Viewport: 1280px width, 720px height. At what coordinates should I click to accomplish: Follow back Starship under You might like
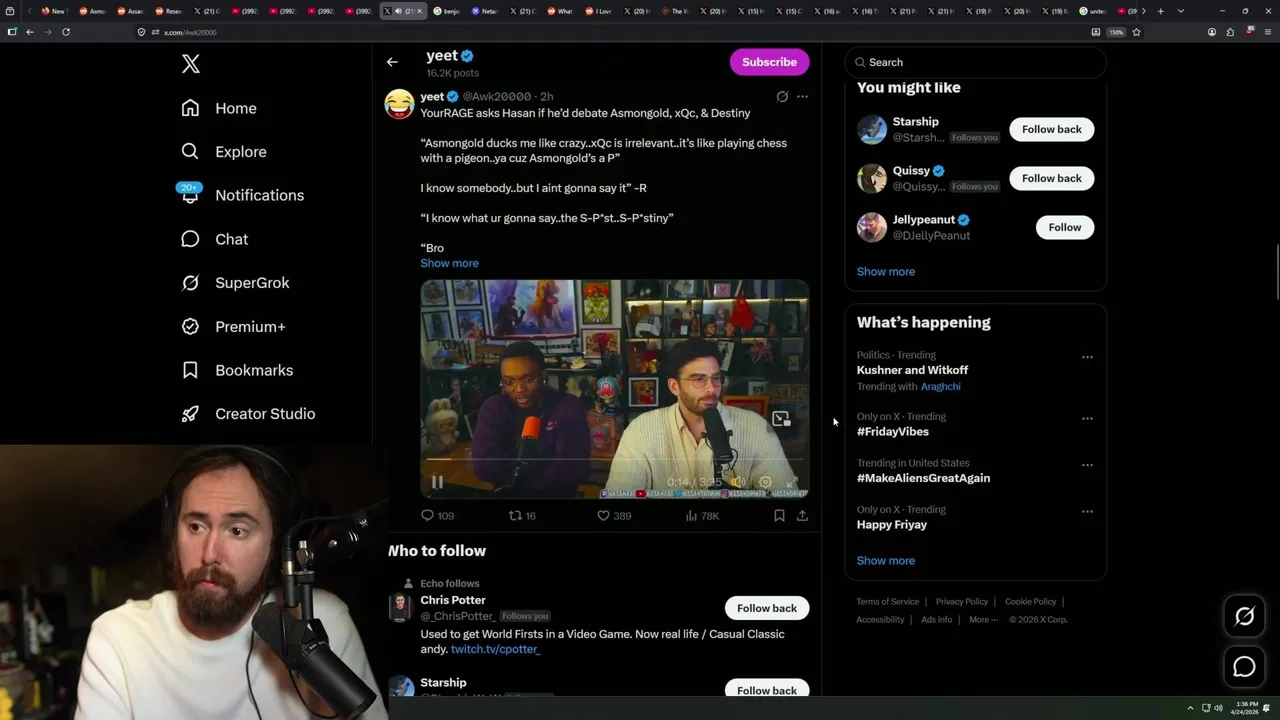click(x=1052, y=129)
